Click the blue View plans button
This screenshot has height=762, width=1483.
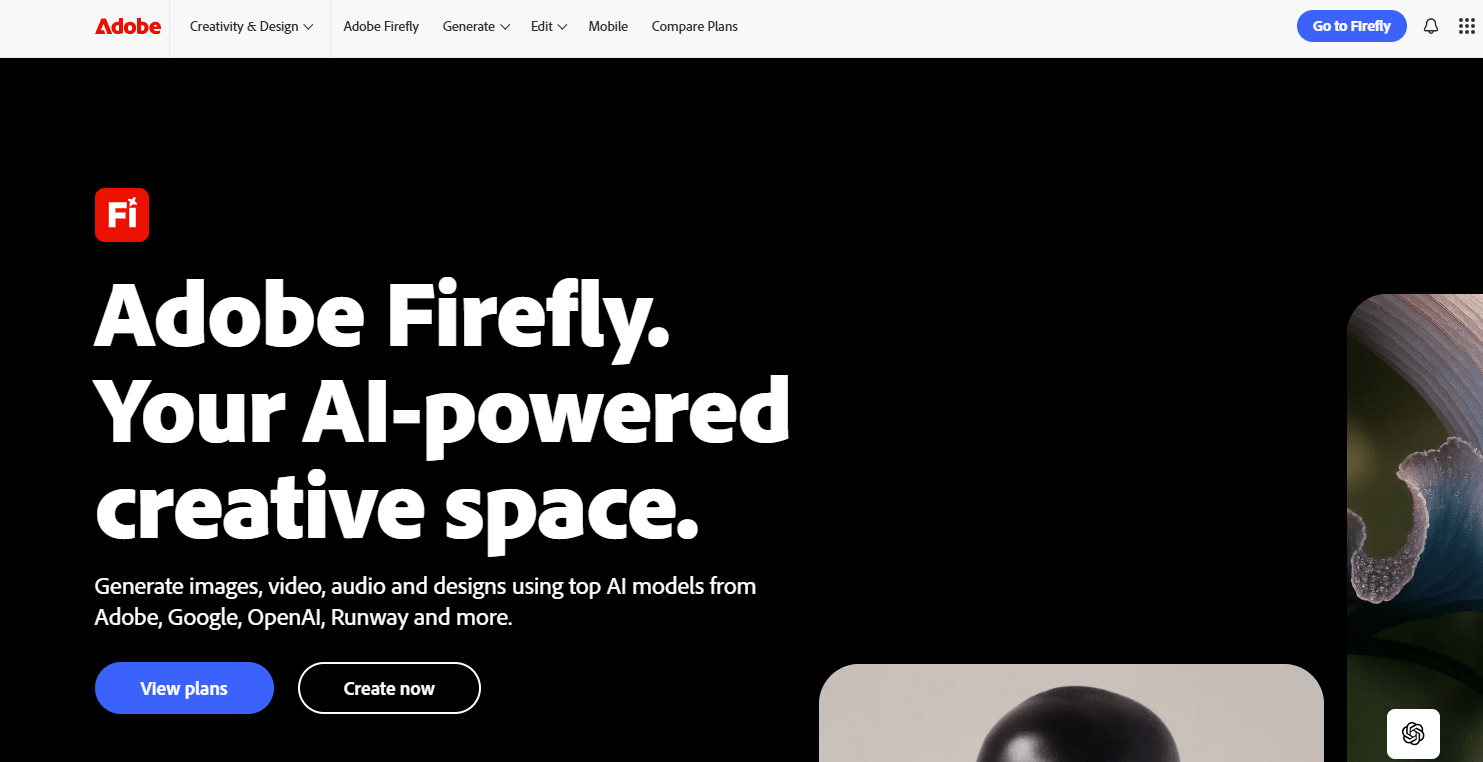184,688
